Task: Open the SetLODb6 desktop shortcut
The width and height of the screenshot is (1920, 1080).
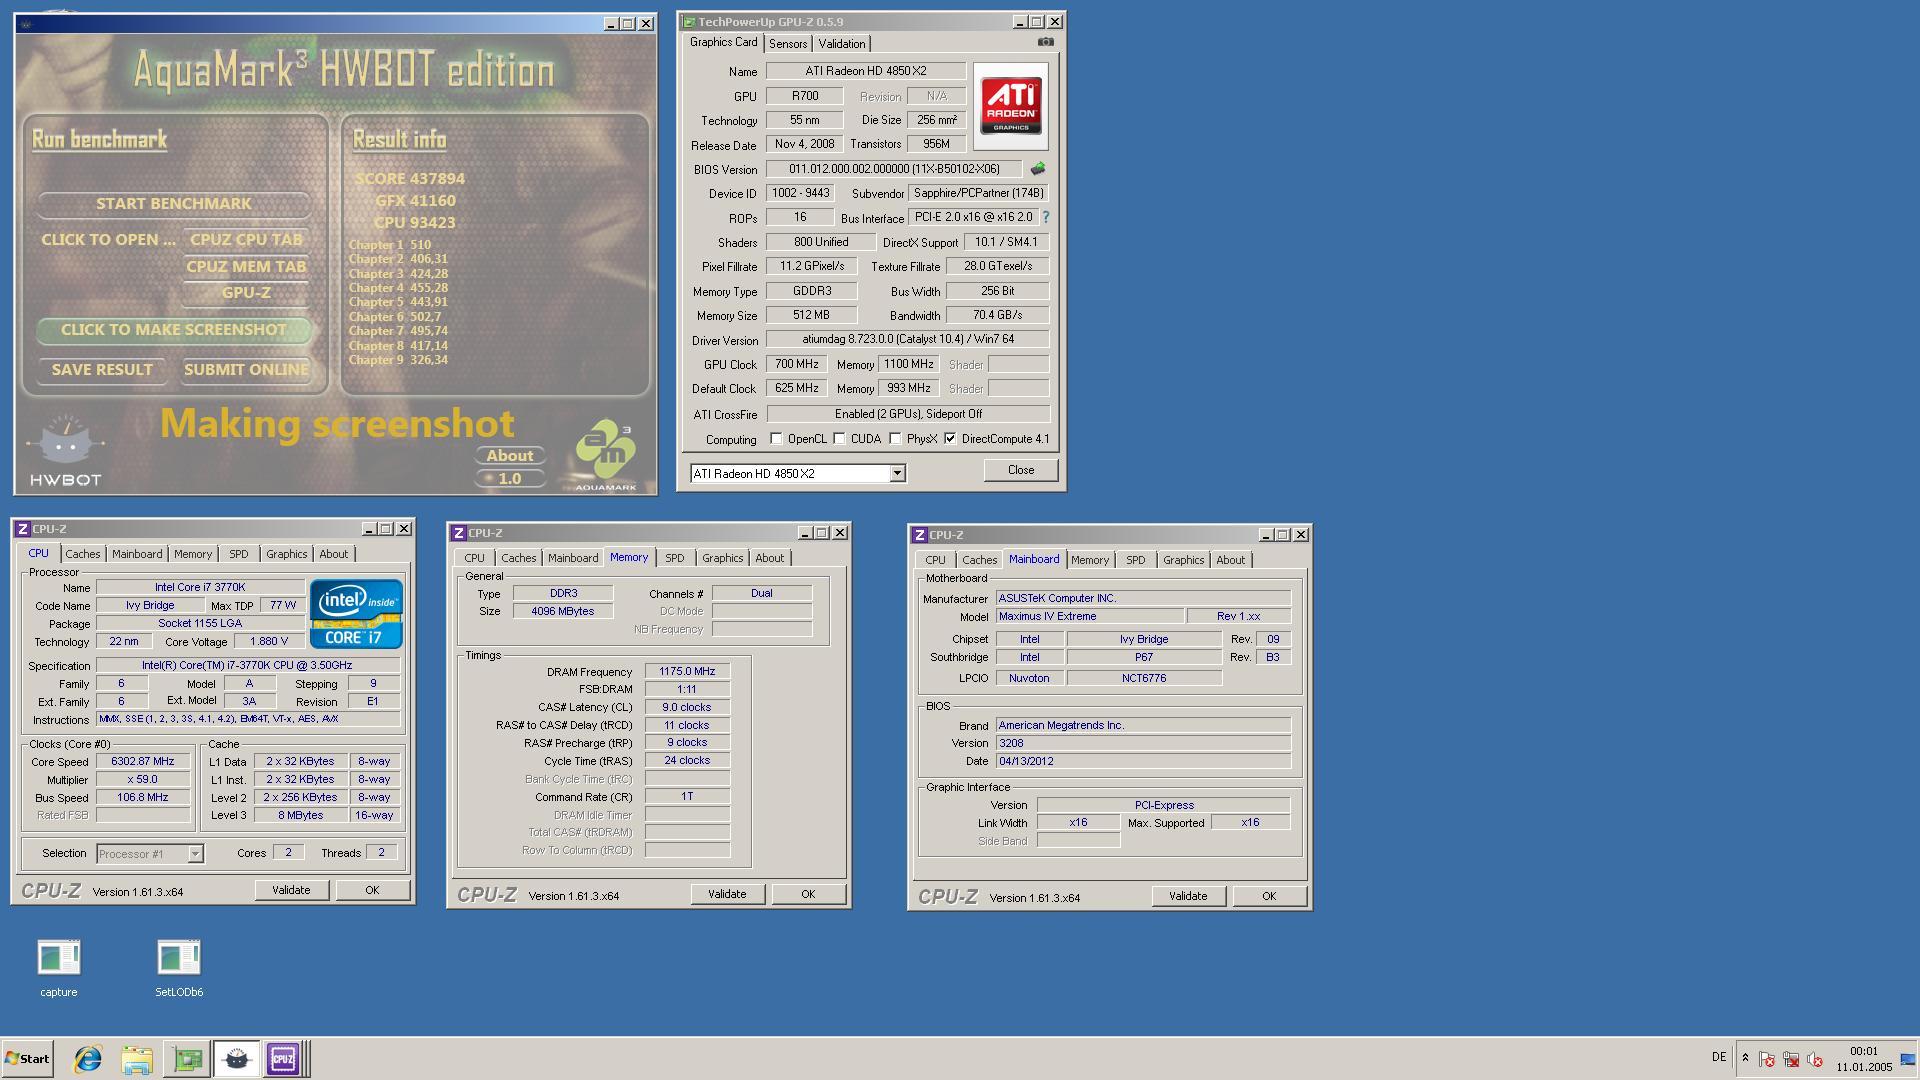Action: (179, 968)
